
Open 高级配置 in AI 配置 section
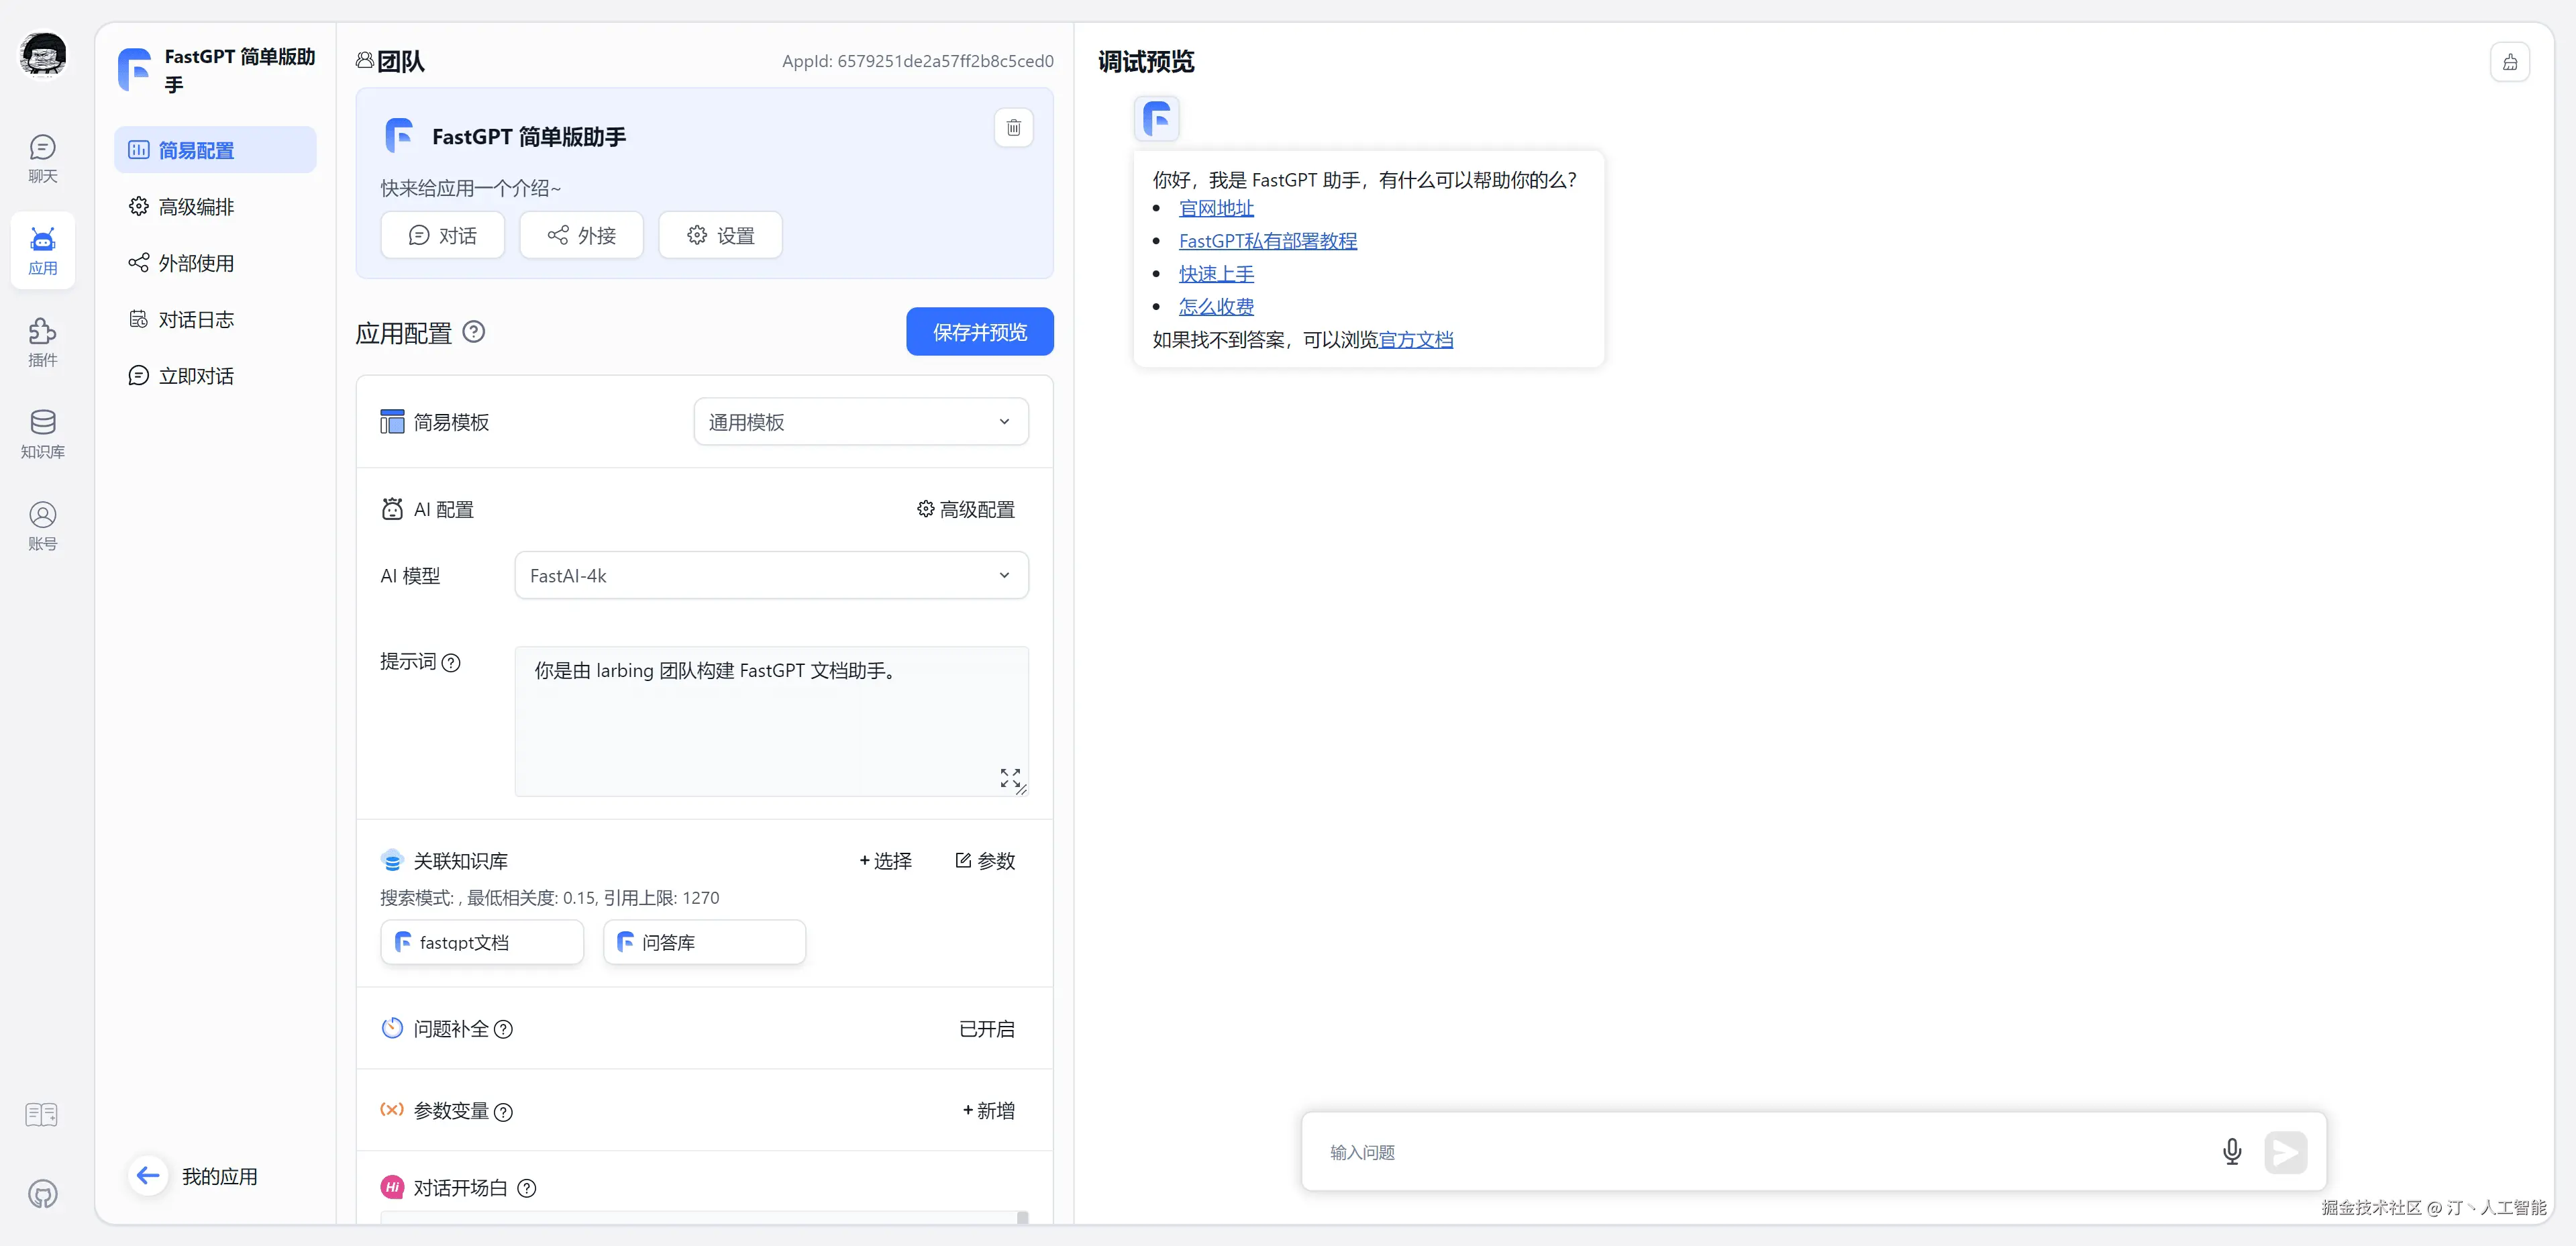[965, 510]
